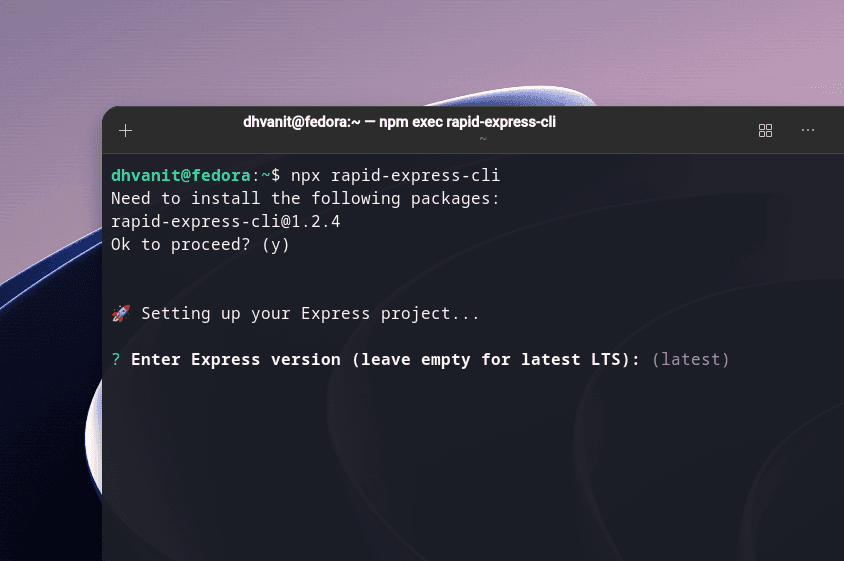
Task: Click the 'Enter Express version' prompt text
Action: pyautogui.click(x=235, y=359)
